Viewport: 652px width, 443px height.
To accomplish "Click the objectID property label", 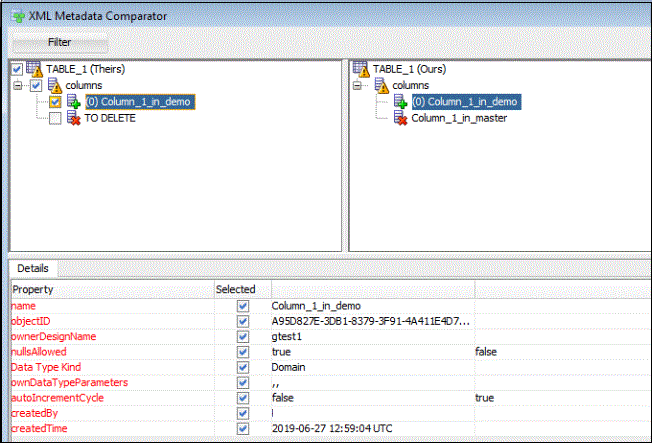I will click(x=30, y=321).
